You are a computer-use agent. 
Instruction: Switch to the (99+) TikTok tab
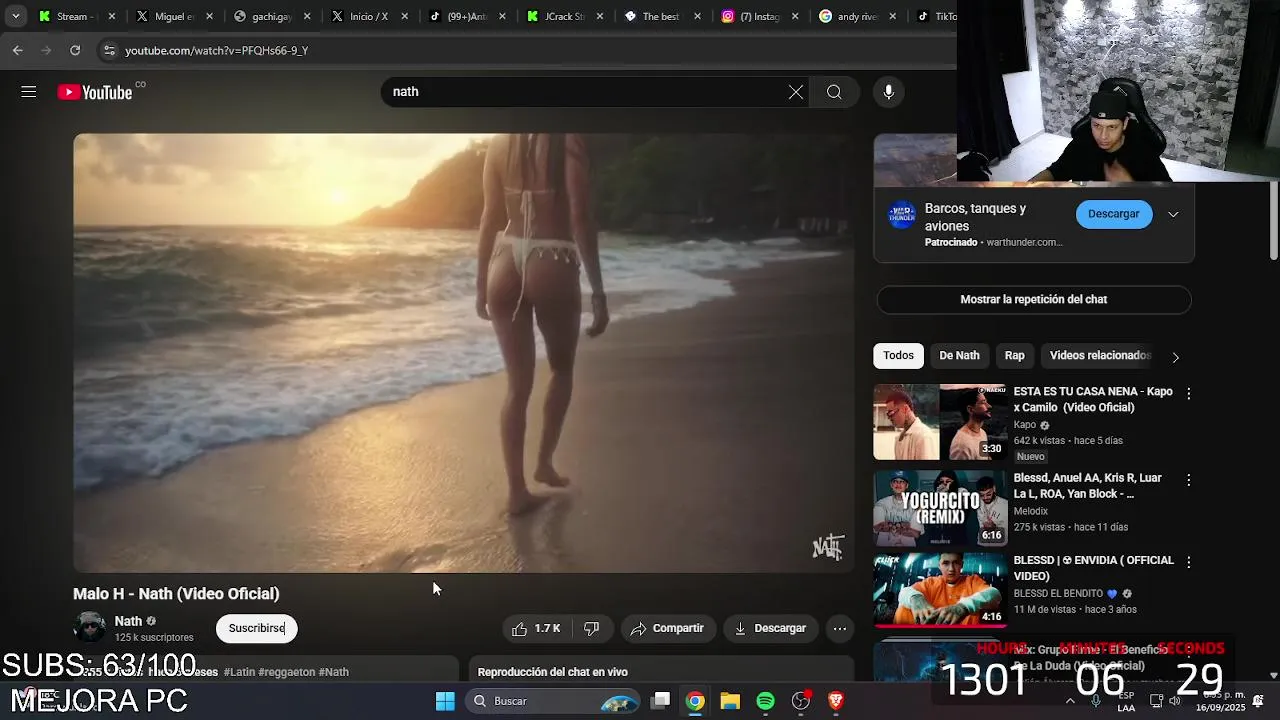tap(464, 16)
